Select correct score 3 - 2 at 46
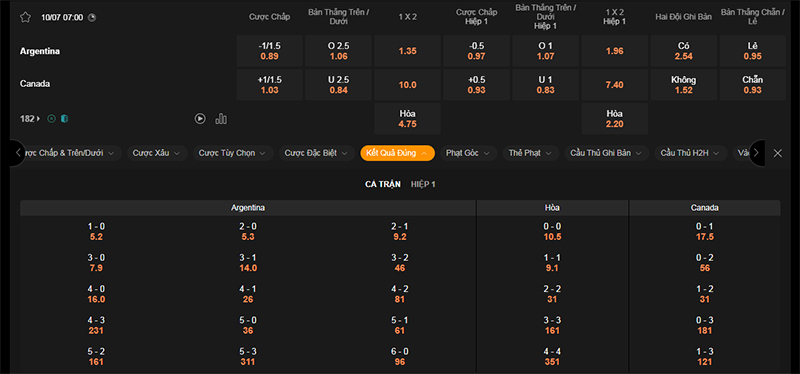The width and height of the screenshot is (800, 374). [399, 263]
